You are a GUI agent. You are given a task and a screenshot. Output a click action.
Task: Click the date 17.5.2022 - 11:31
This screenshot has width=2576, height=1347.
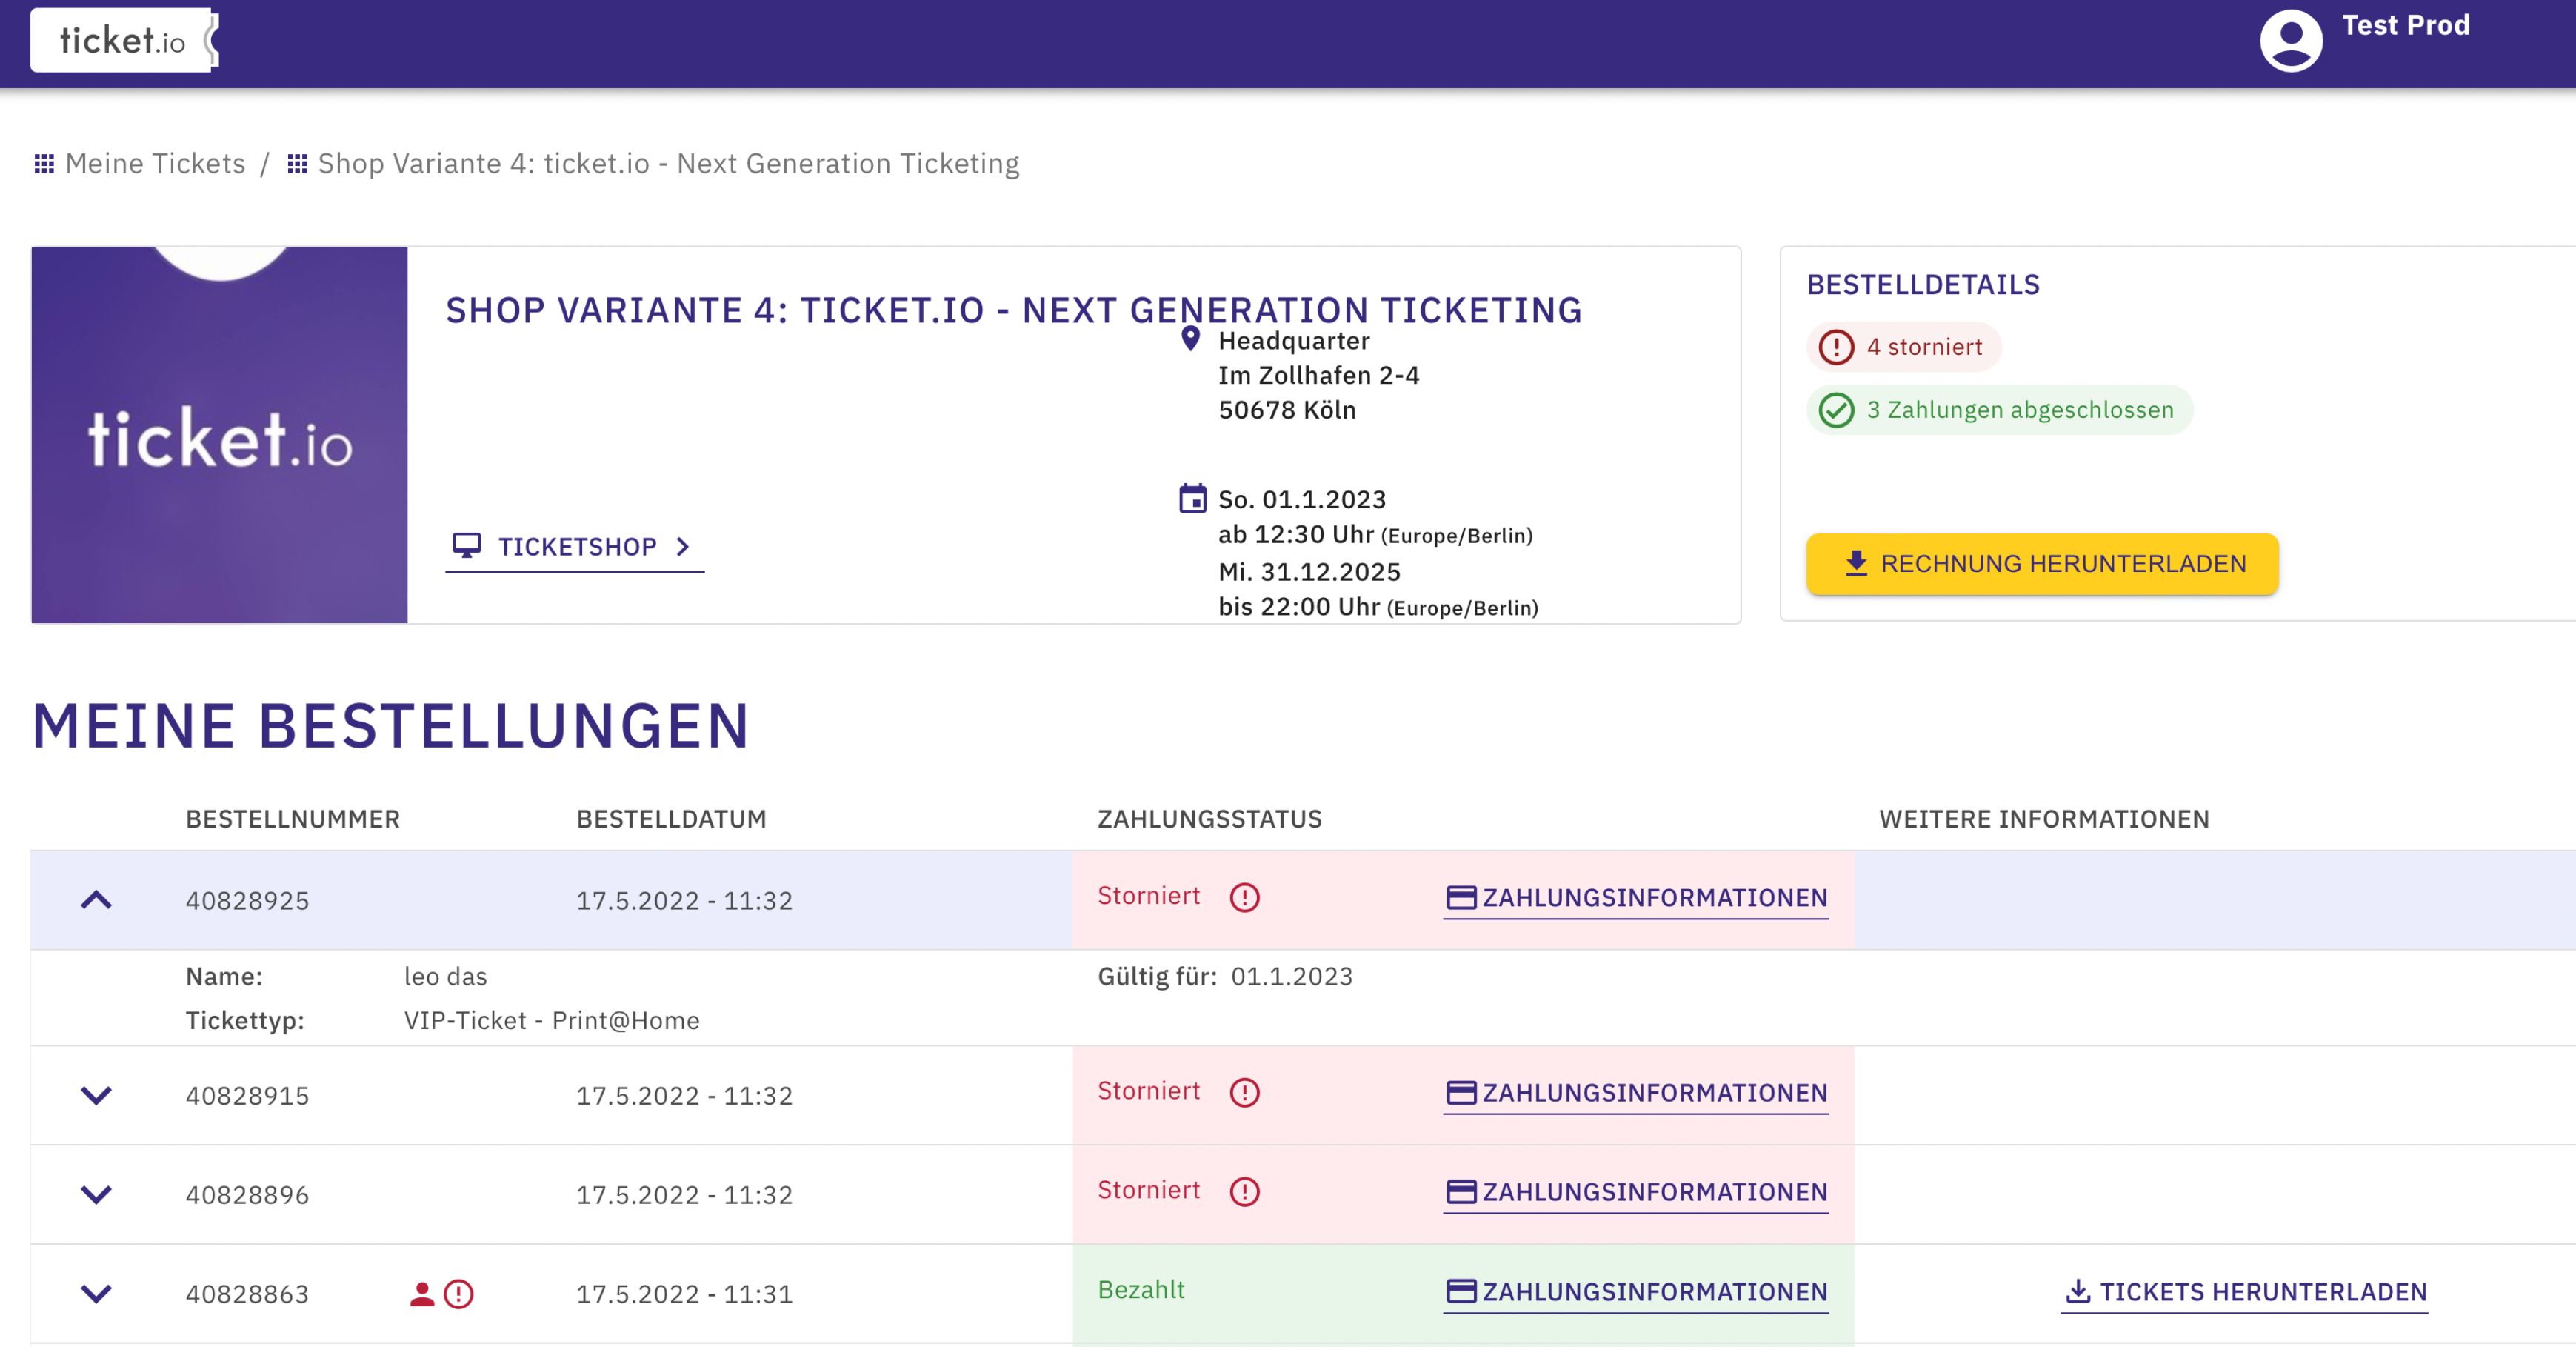pos(684,1293)
